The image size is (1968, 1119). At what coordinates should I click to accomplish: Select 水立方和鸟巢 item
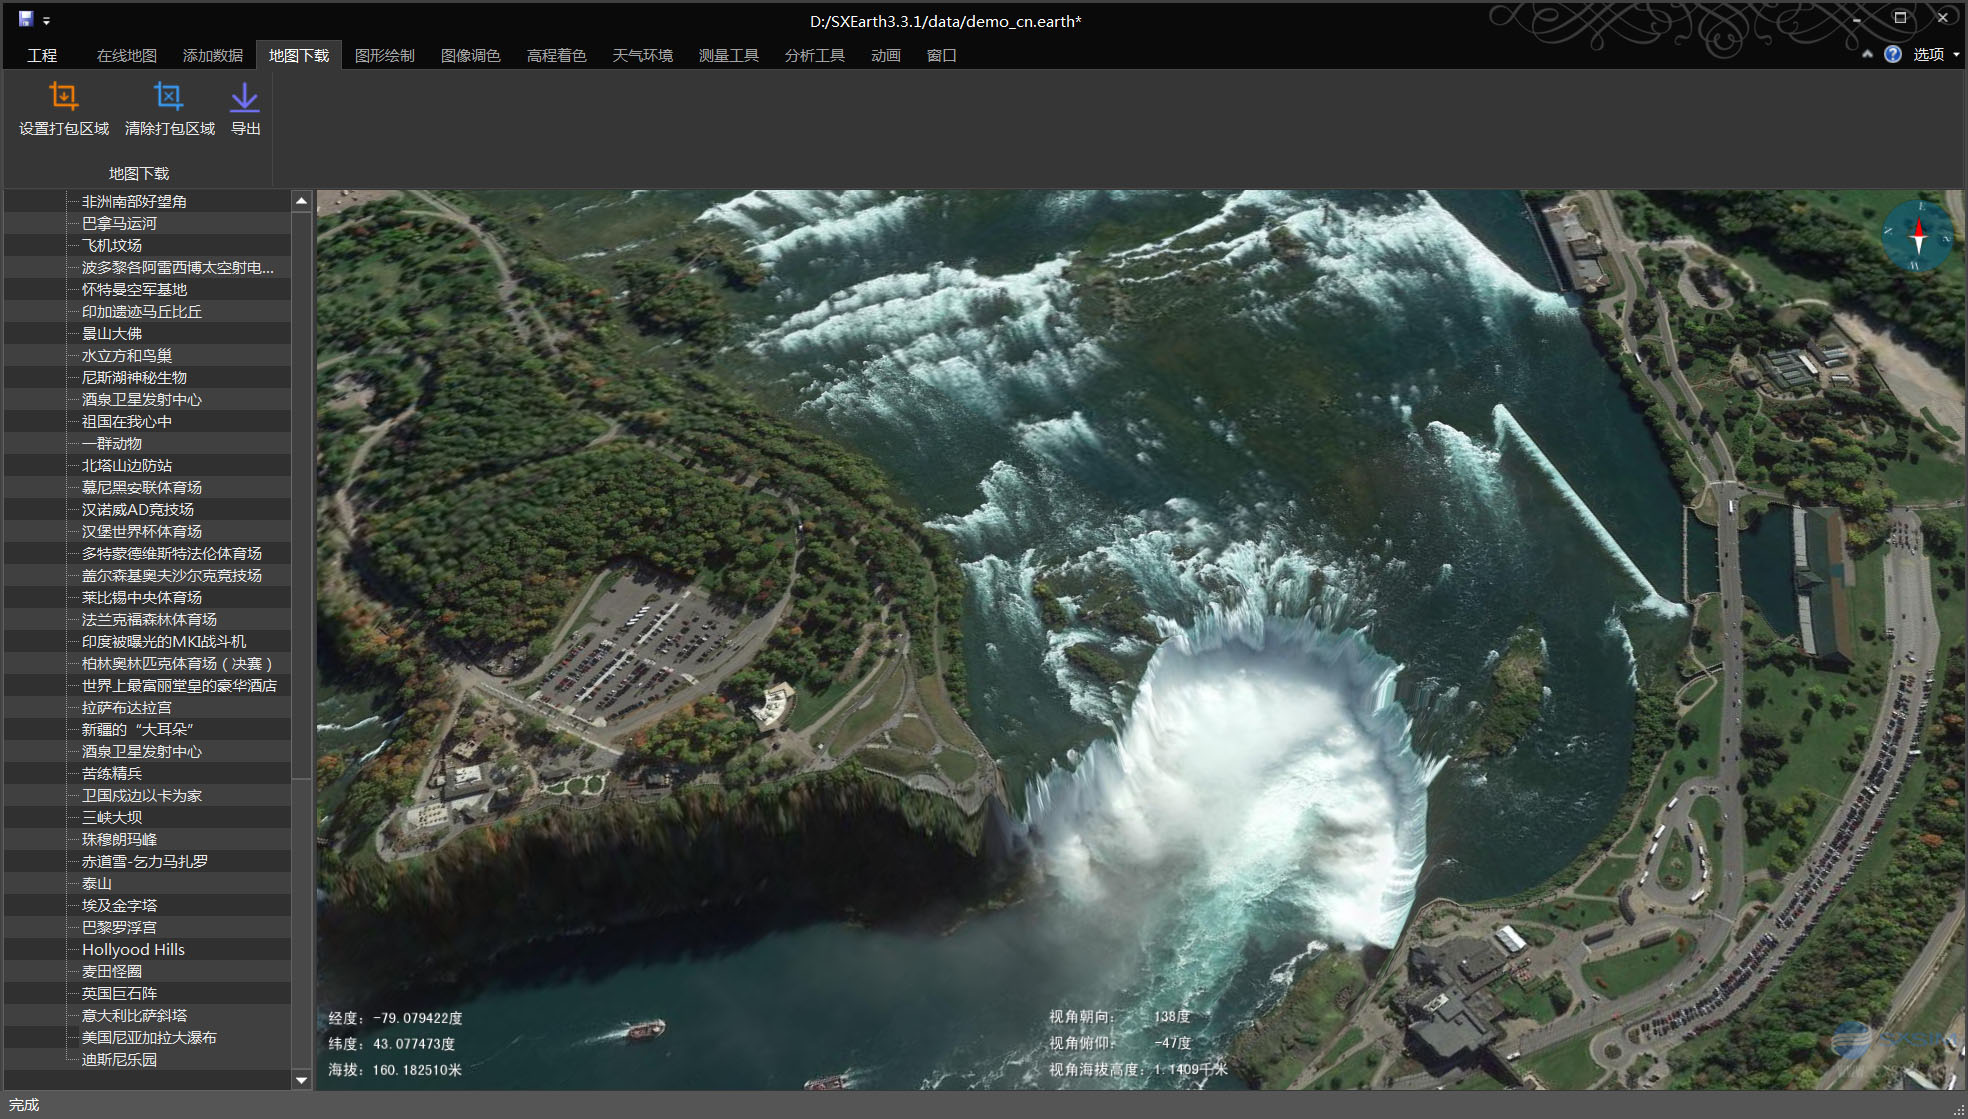tap(127, 355)
